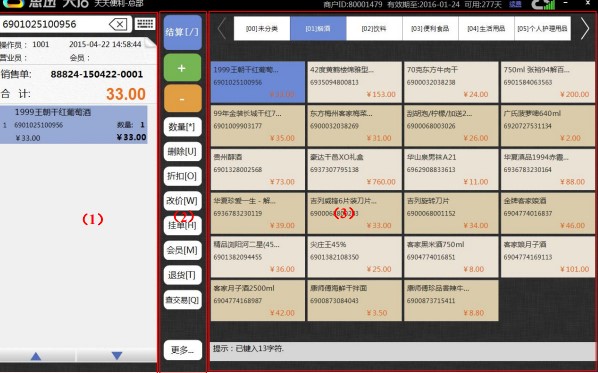Pick the highlighted product card with barcode 6901025100956
Viewport: 598px width, 373px height.
coord(258,82)
